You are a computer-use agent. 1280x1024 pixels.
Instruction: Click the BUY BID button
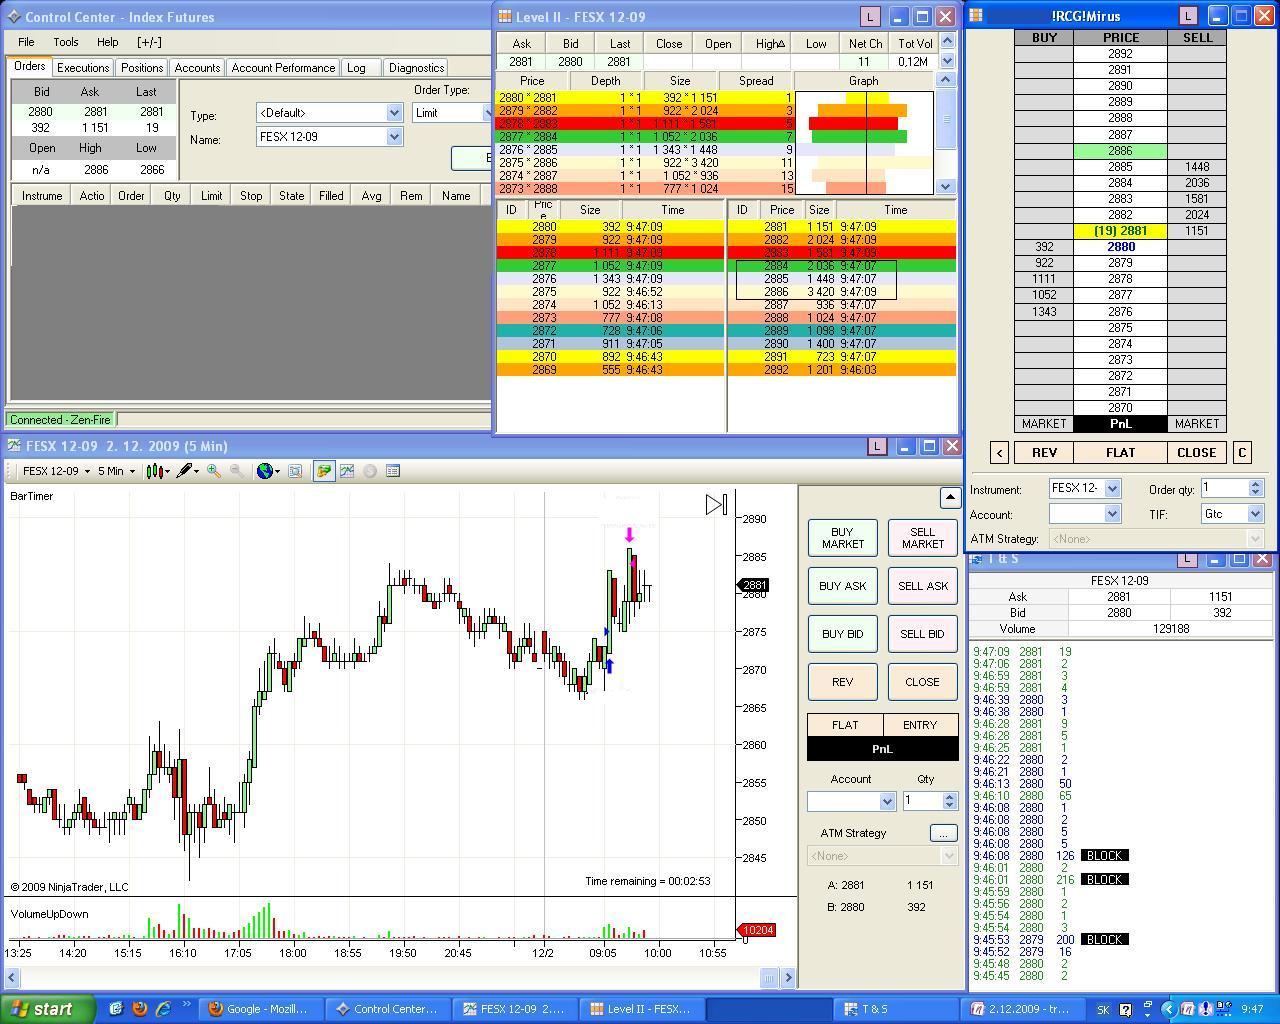842,634
